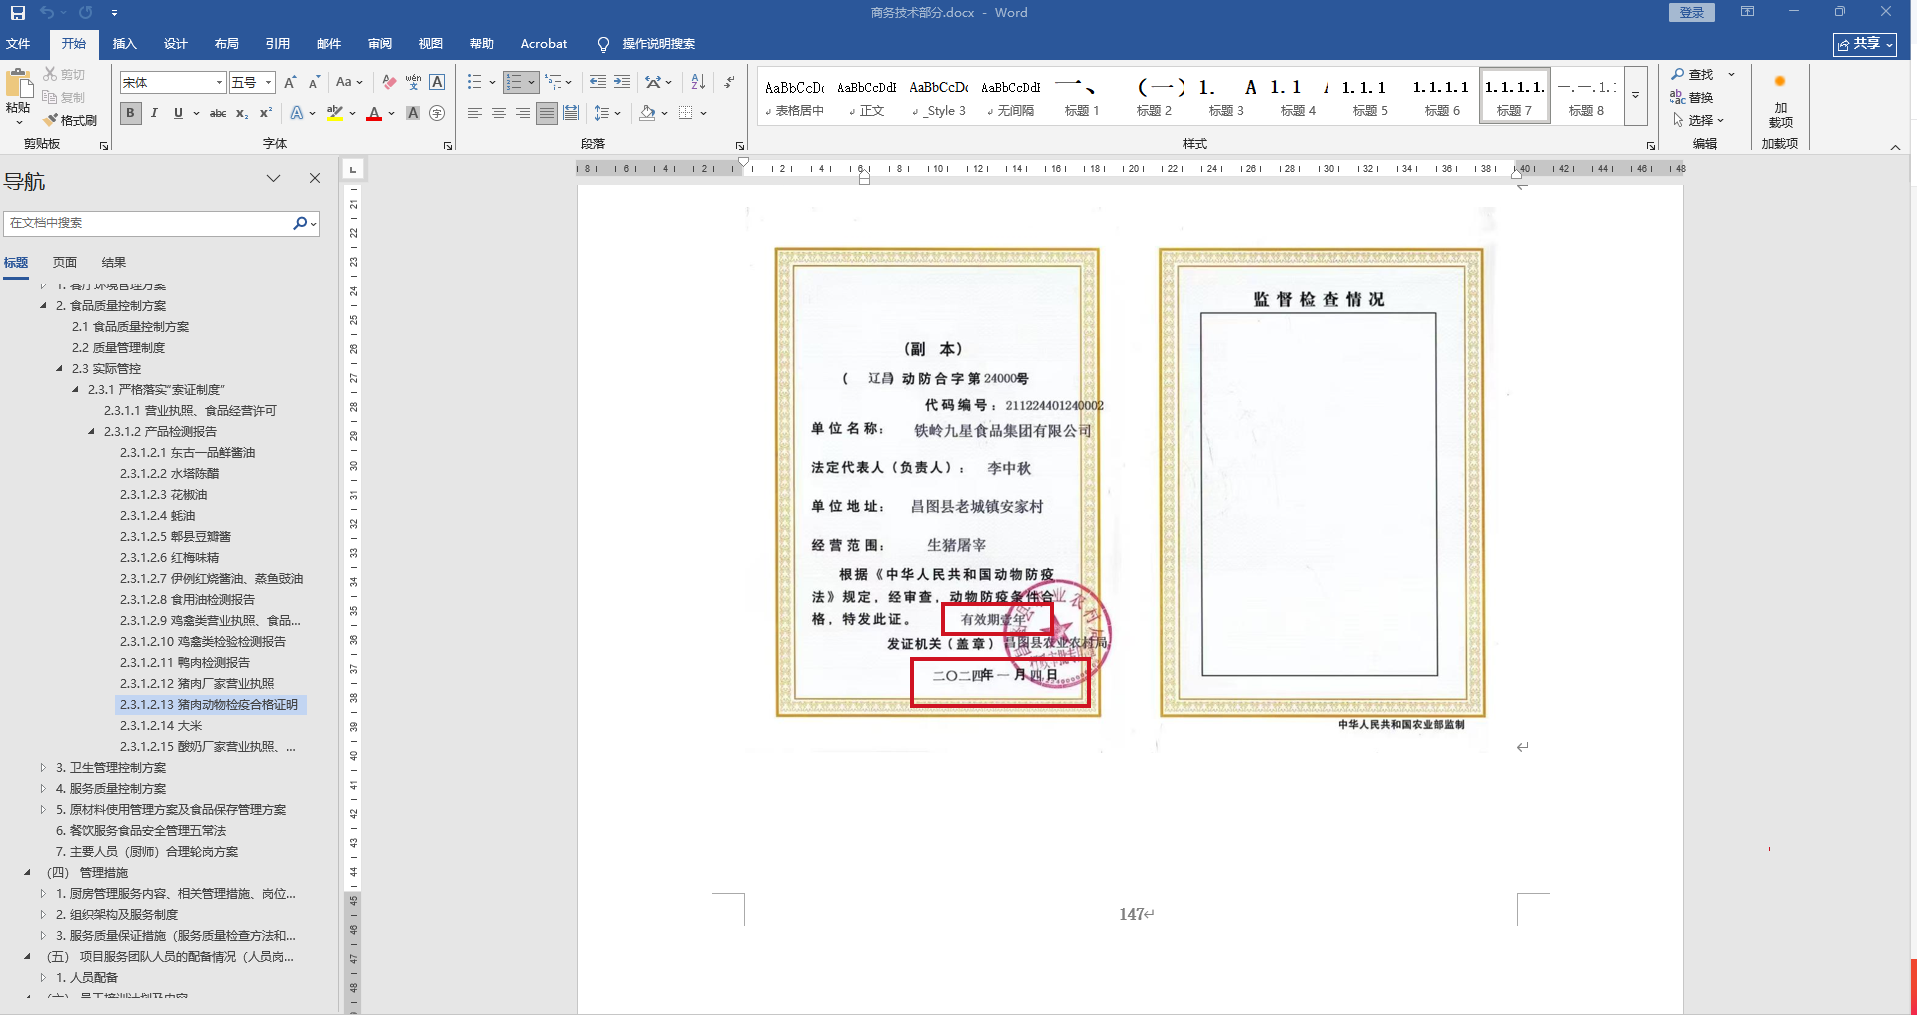Screen dimensions: 1917x1015
Task: Collapse the ribbon with the arrow
Action: point(1895,147)
